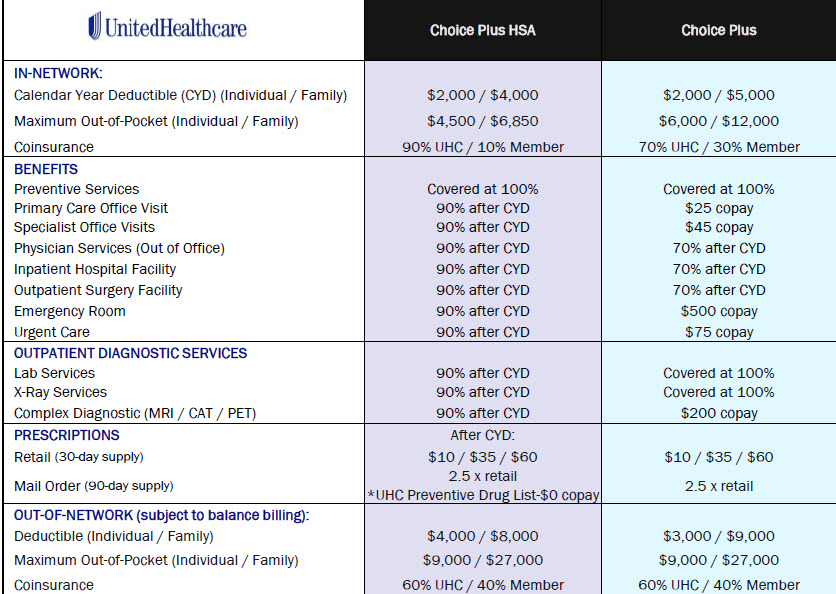Viewport: 836px width, 594px height.
Task: Click the BENEFITS section heading
Action: 46,169
